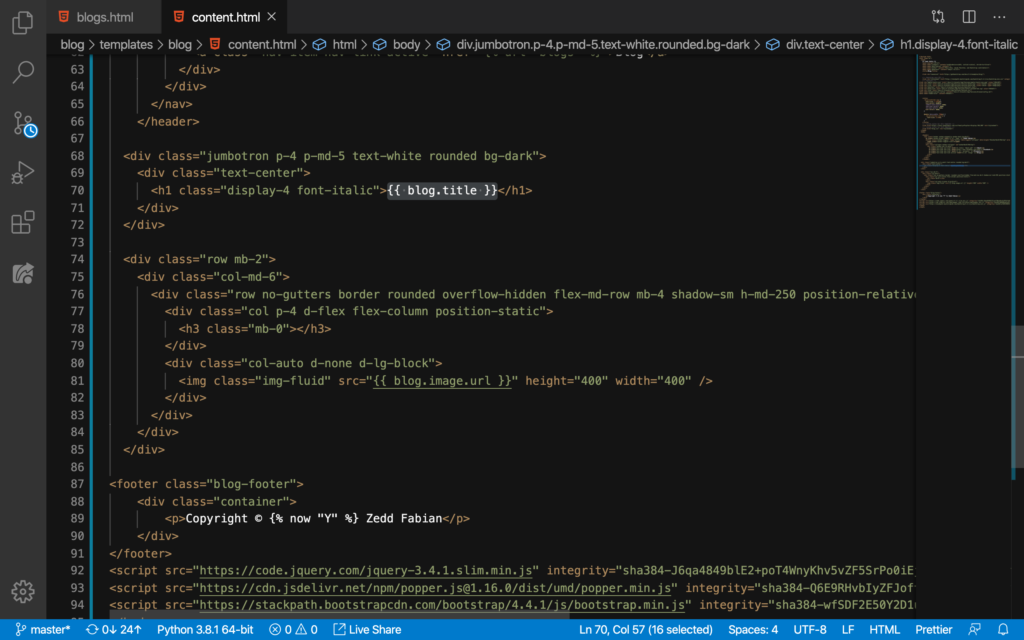The height and width of the screenshot is (640, 1024).
Task: Click the div.jumbotron breadcrumb
Action: [602, 44]
